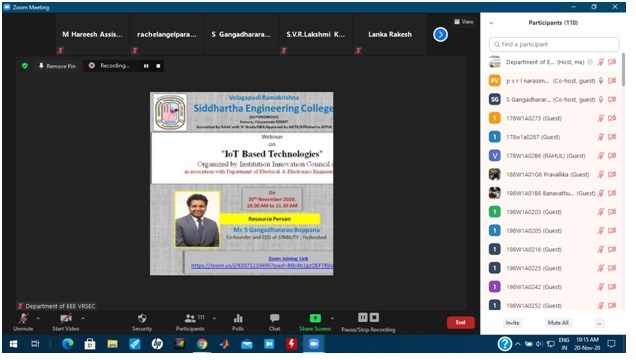Click SG avatar of S Gangadharar
Image resolution: width=636 pixels, height=360 pixels.
click(x=494, y=99)
